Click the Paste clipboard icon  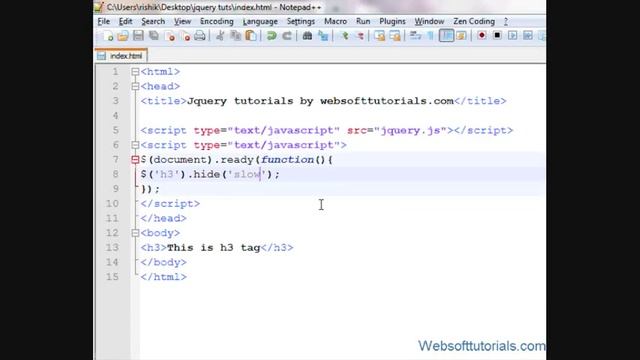point(251,36)
